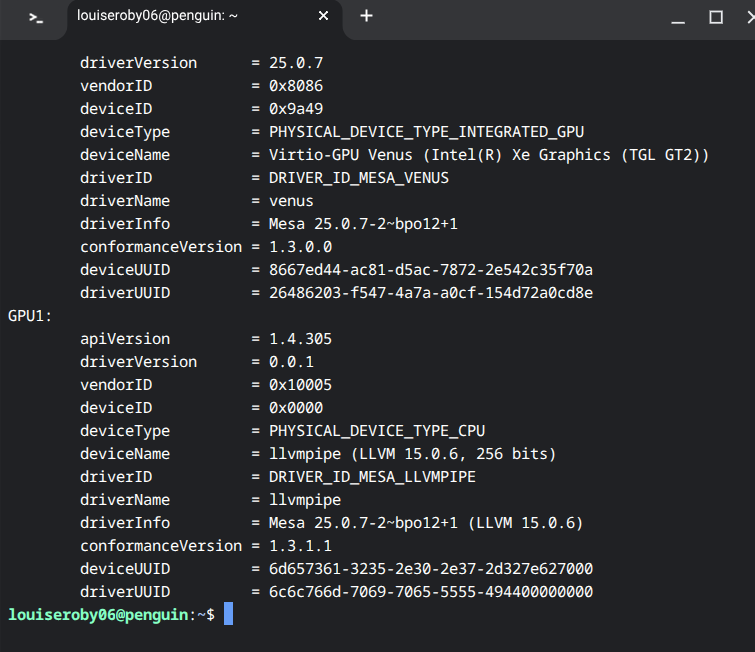Click the PHYSICAL_DEVICE_TYPE_INTEGRATED_GPU value
The image size is (755, 652).
coord(426,132)
